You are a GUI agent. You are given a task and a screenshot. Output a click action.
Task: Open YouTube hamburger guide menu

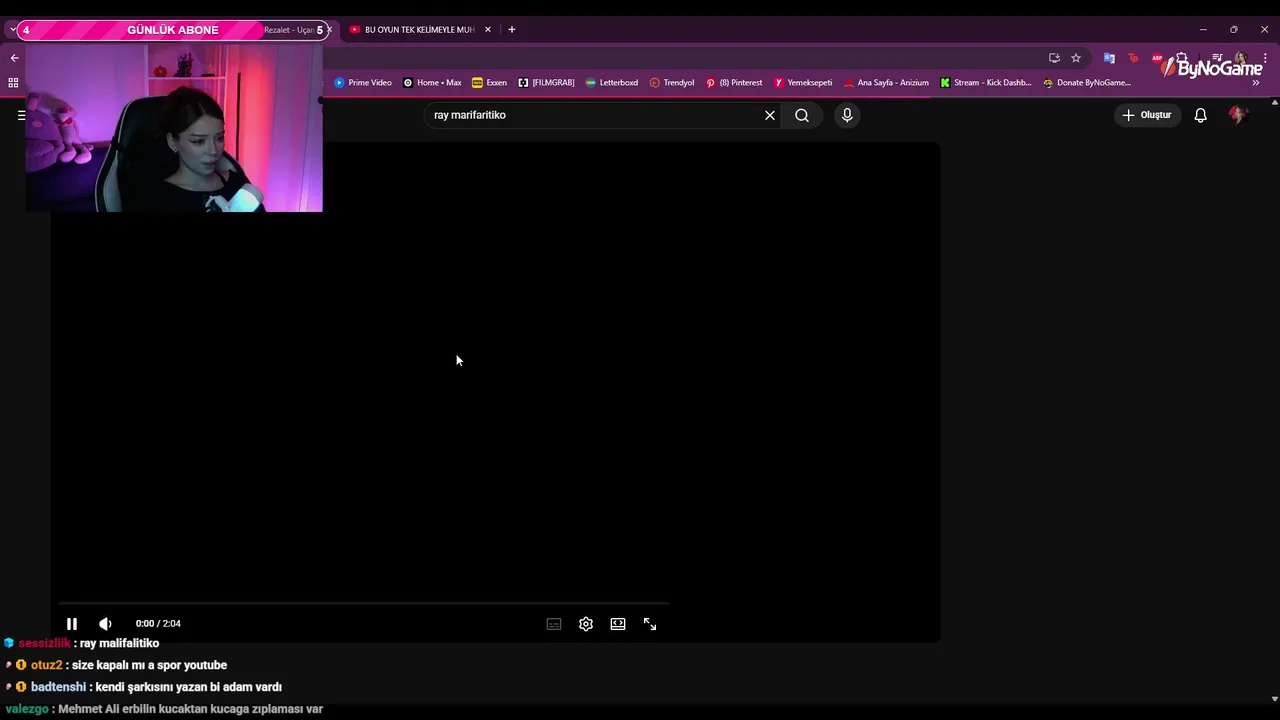[21, 115]
